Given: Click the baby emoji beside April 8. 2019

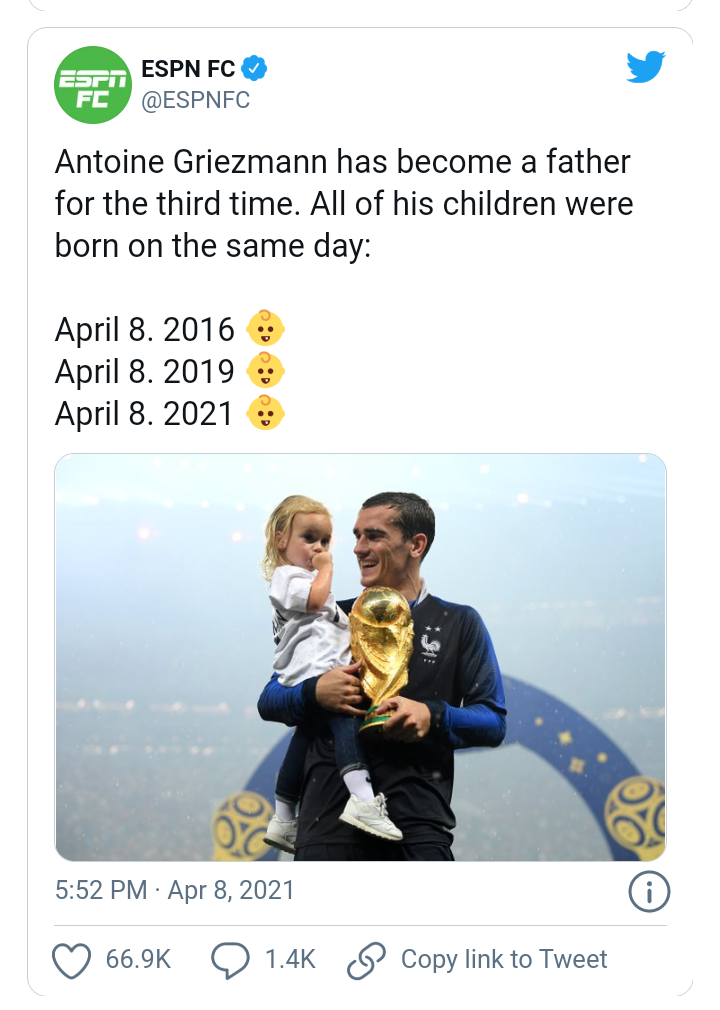Looking at the screenshot, I should pos(266,371).
